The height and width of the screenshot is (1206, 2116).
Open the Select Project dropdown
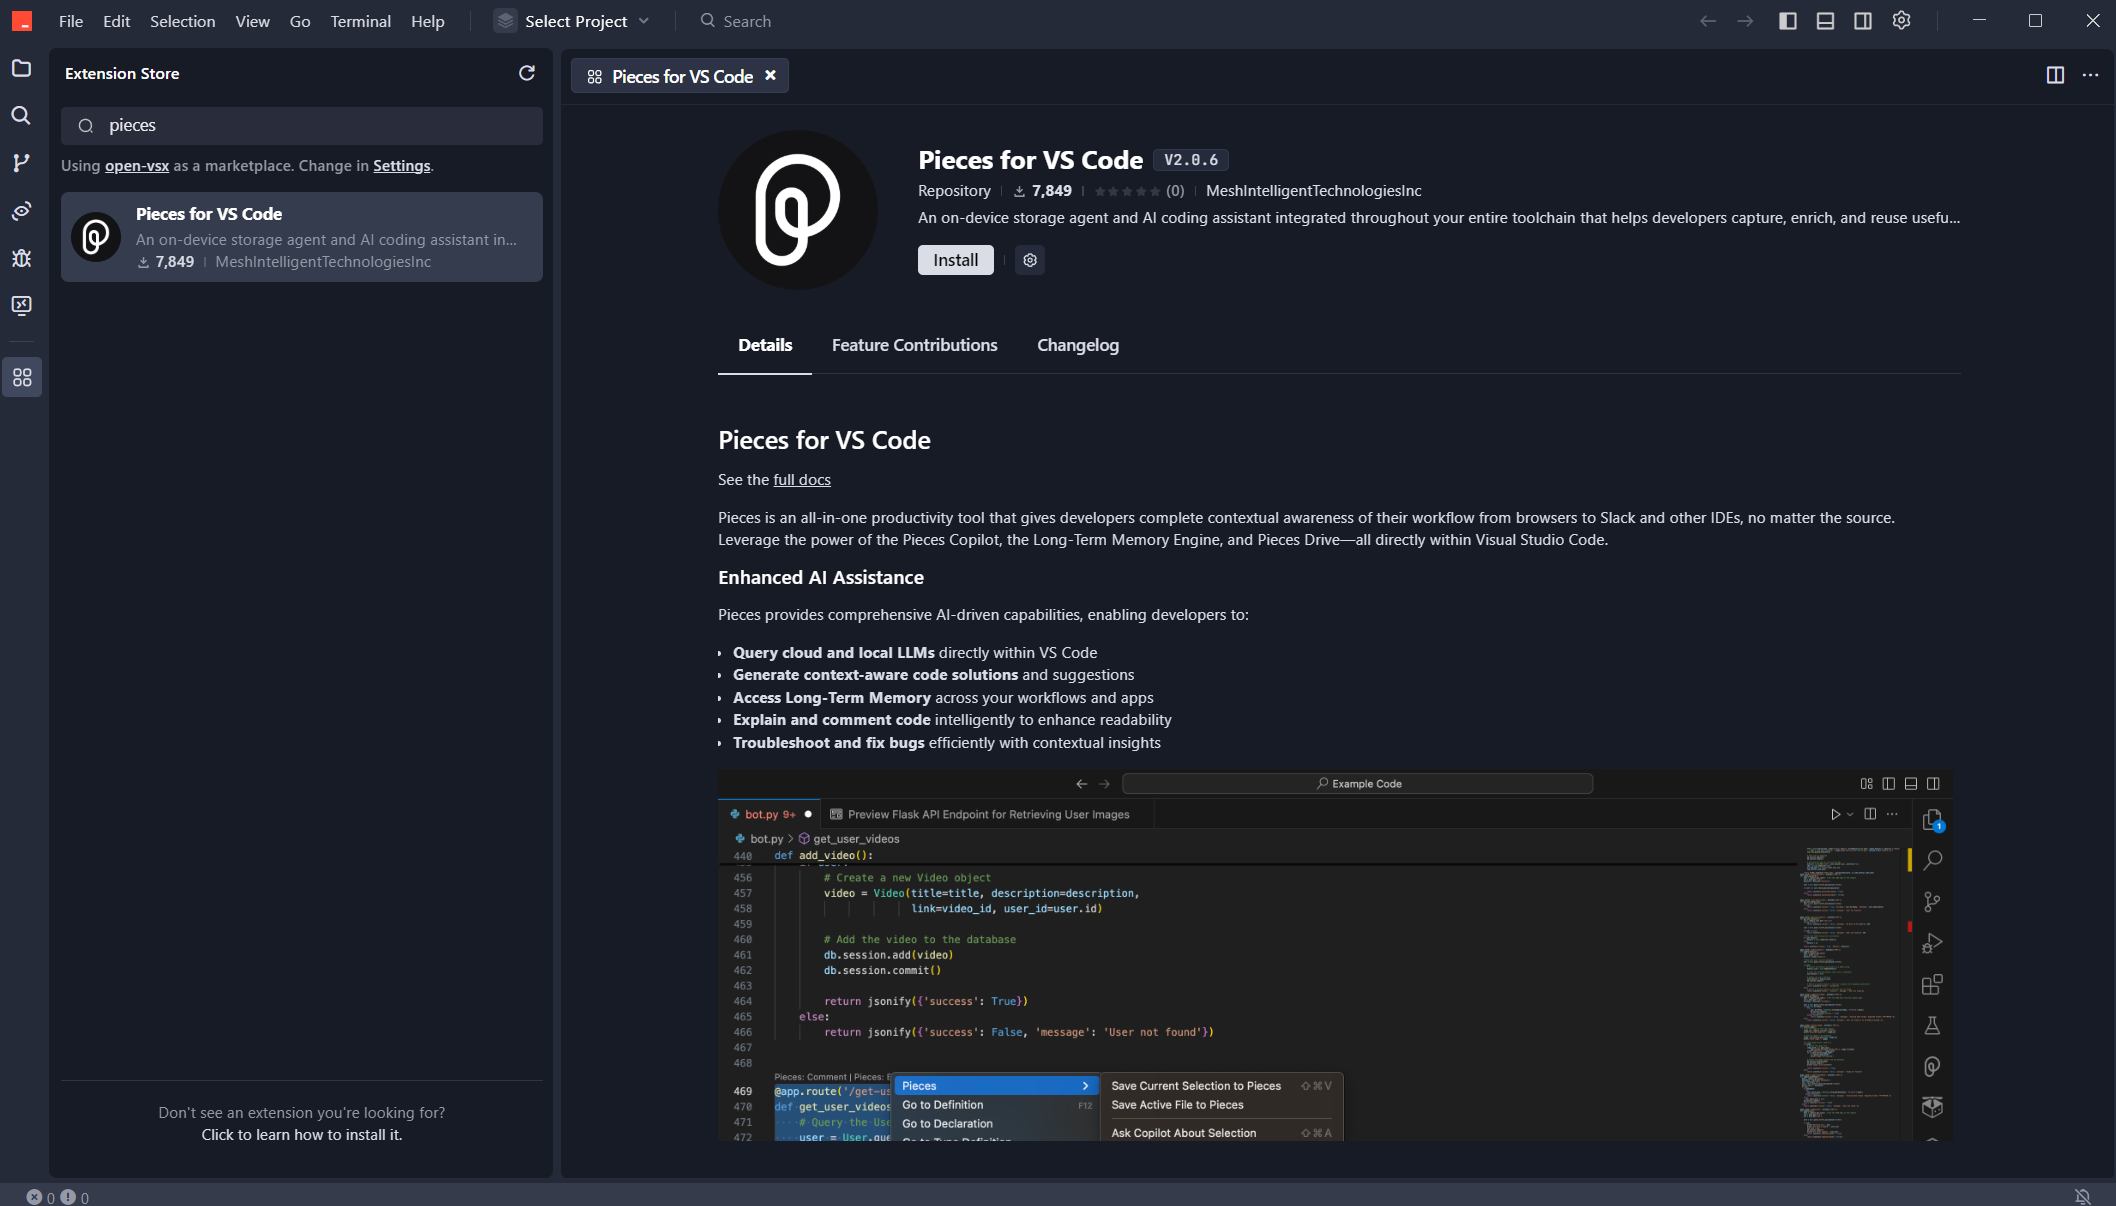572,21
